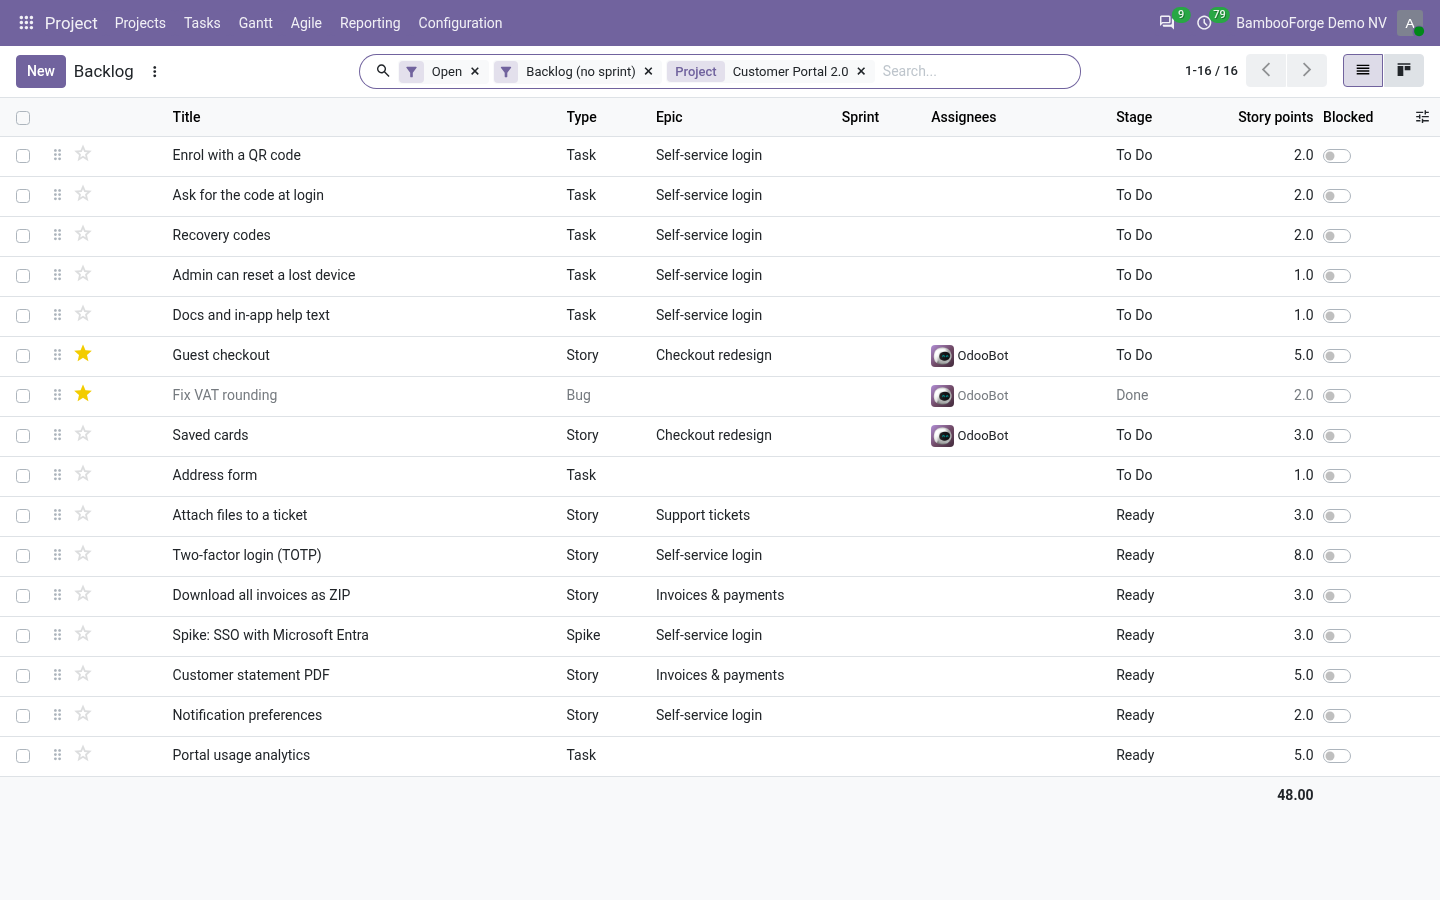1440x900 pixels.
Task: Check the Attach files to a ticket row
Action: pos(23,516)
